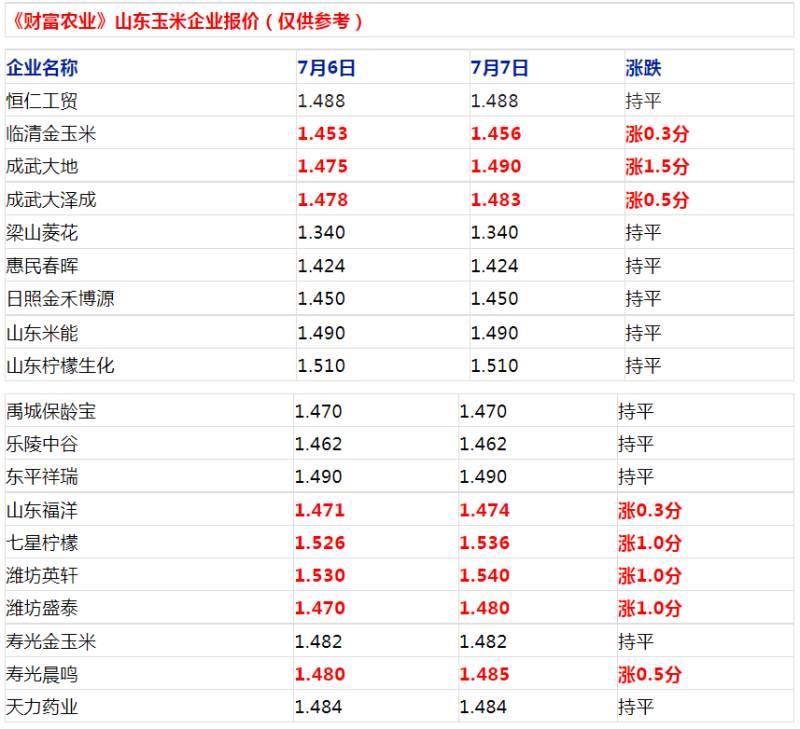
Task: Click 七星柠檬 July 7 price 1.536
Action: click(x=484, y=543)
